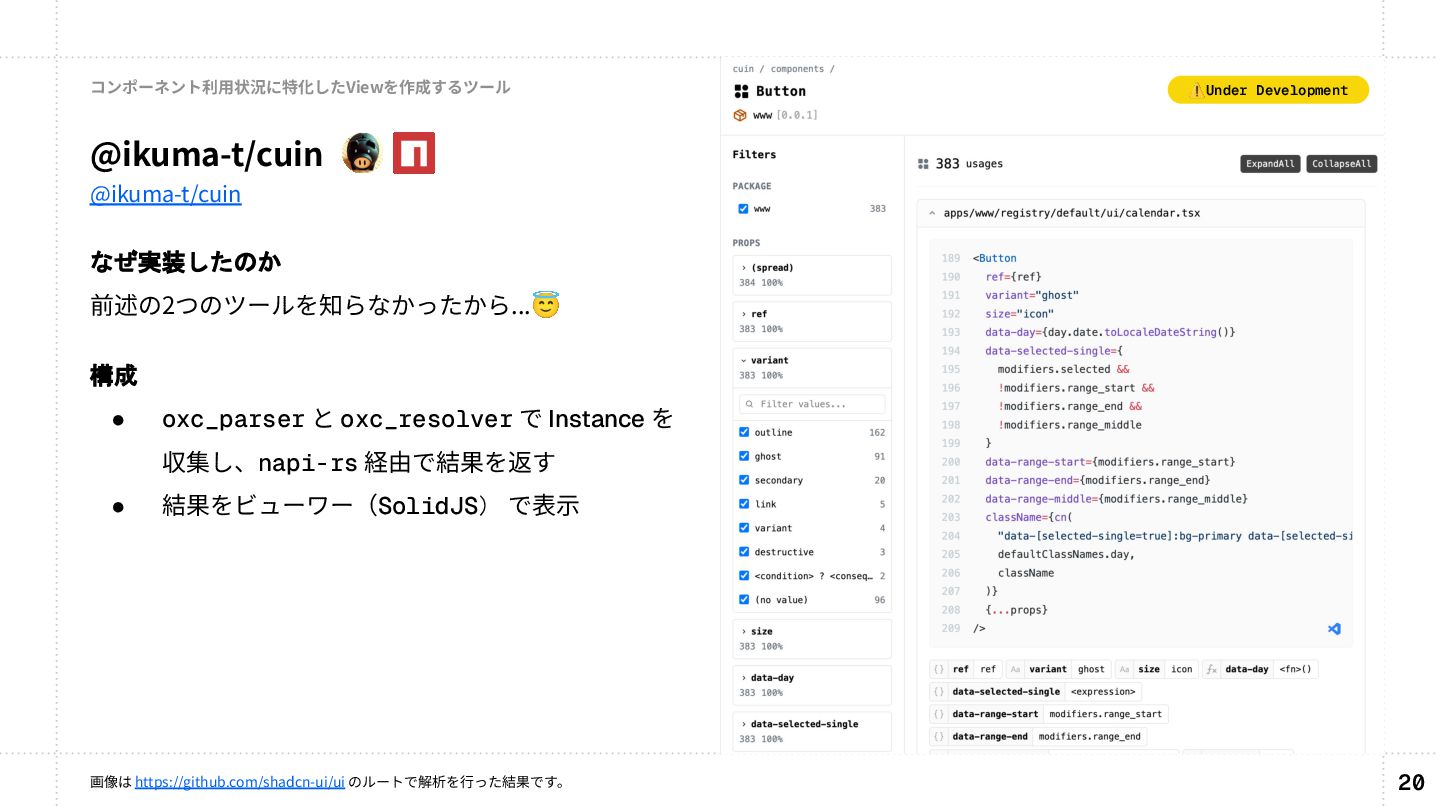Click the size icon prop tag
Viewport: 1440px width, 810px height.
(x=1157, y=669)
